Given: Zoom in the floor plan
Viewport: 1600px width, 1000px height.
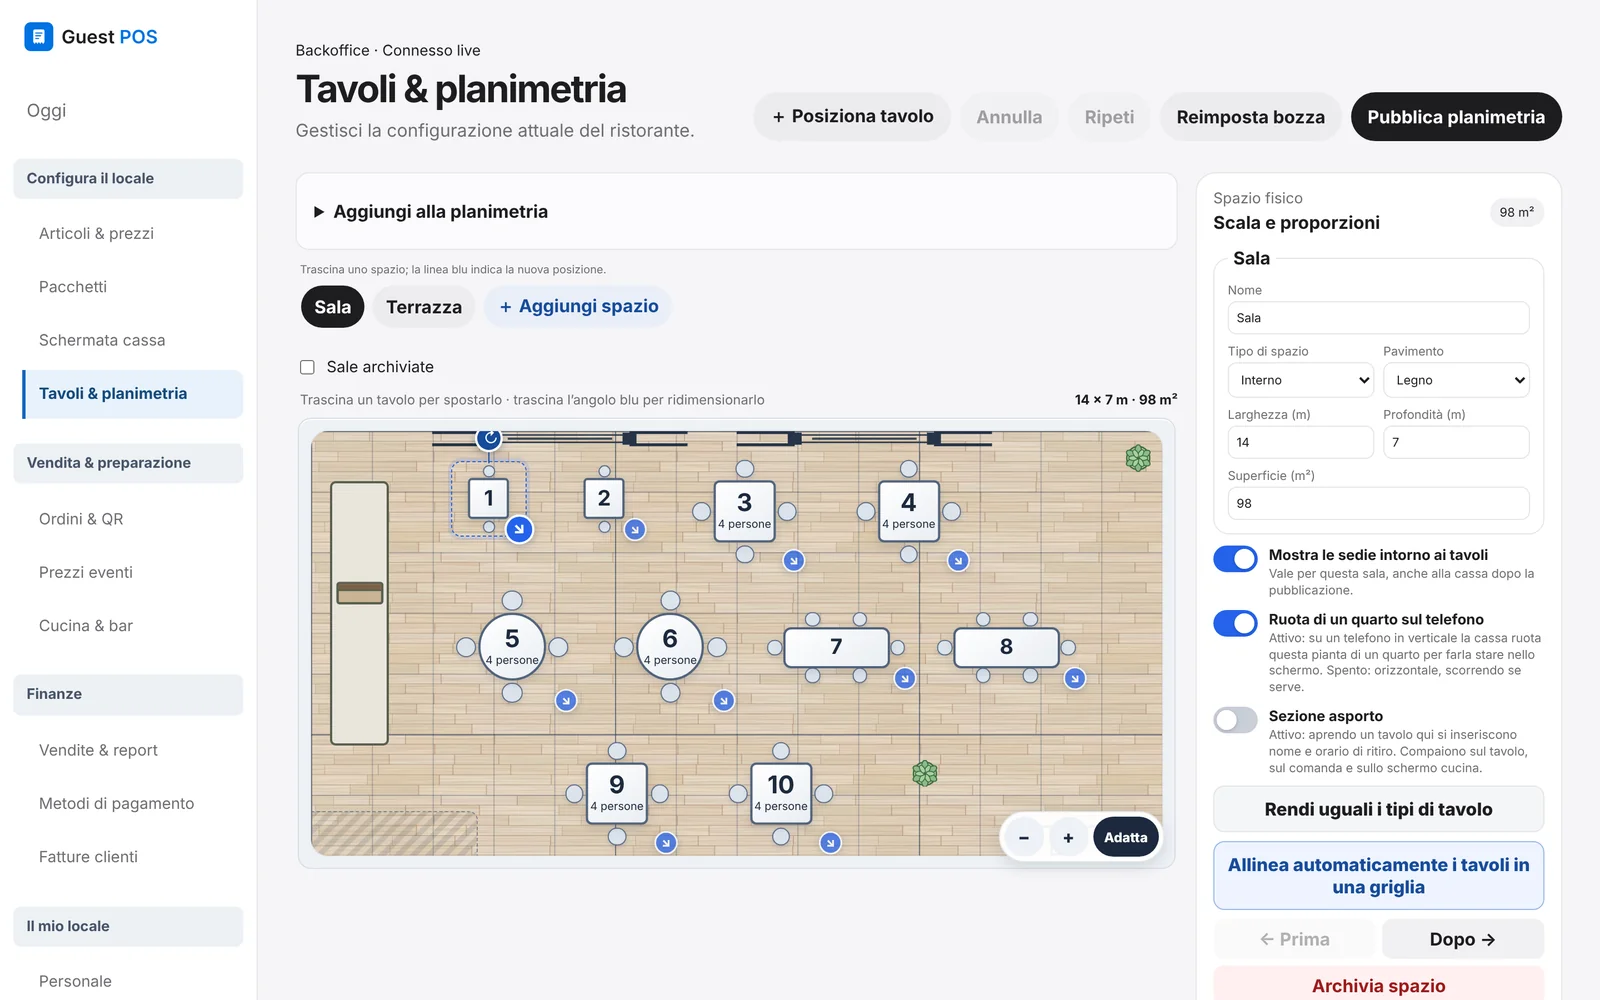Looking at the screenshot, I should click(x=1068, y=838).
